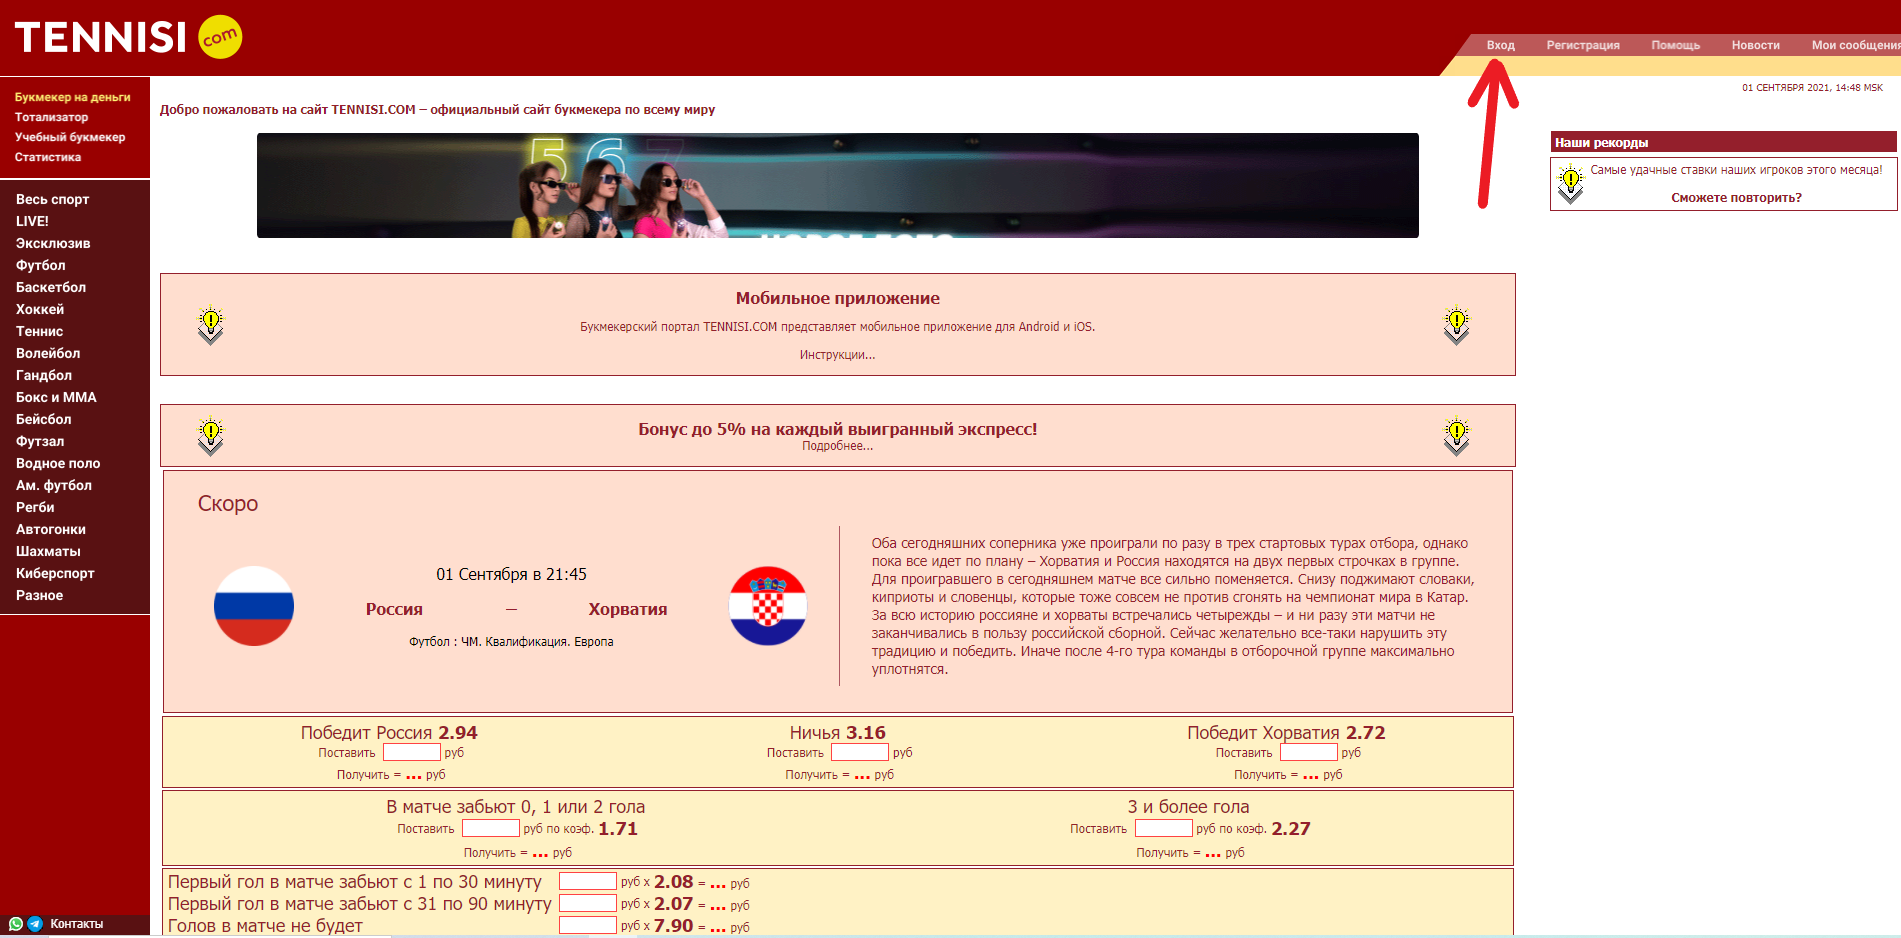Click the bet input for Победит Россия

(x=412, y=752)
